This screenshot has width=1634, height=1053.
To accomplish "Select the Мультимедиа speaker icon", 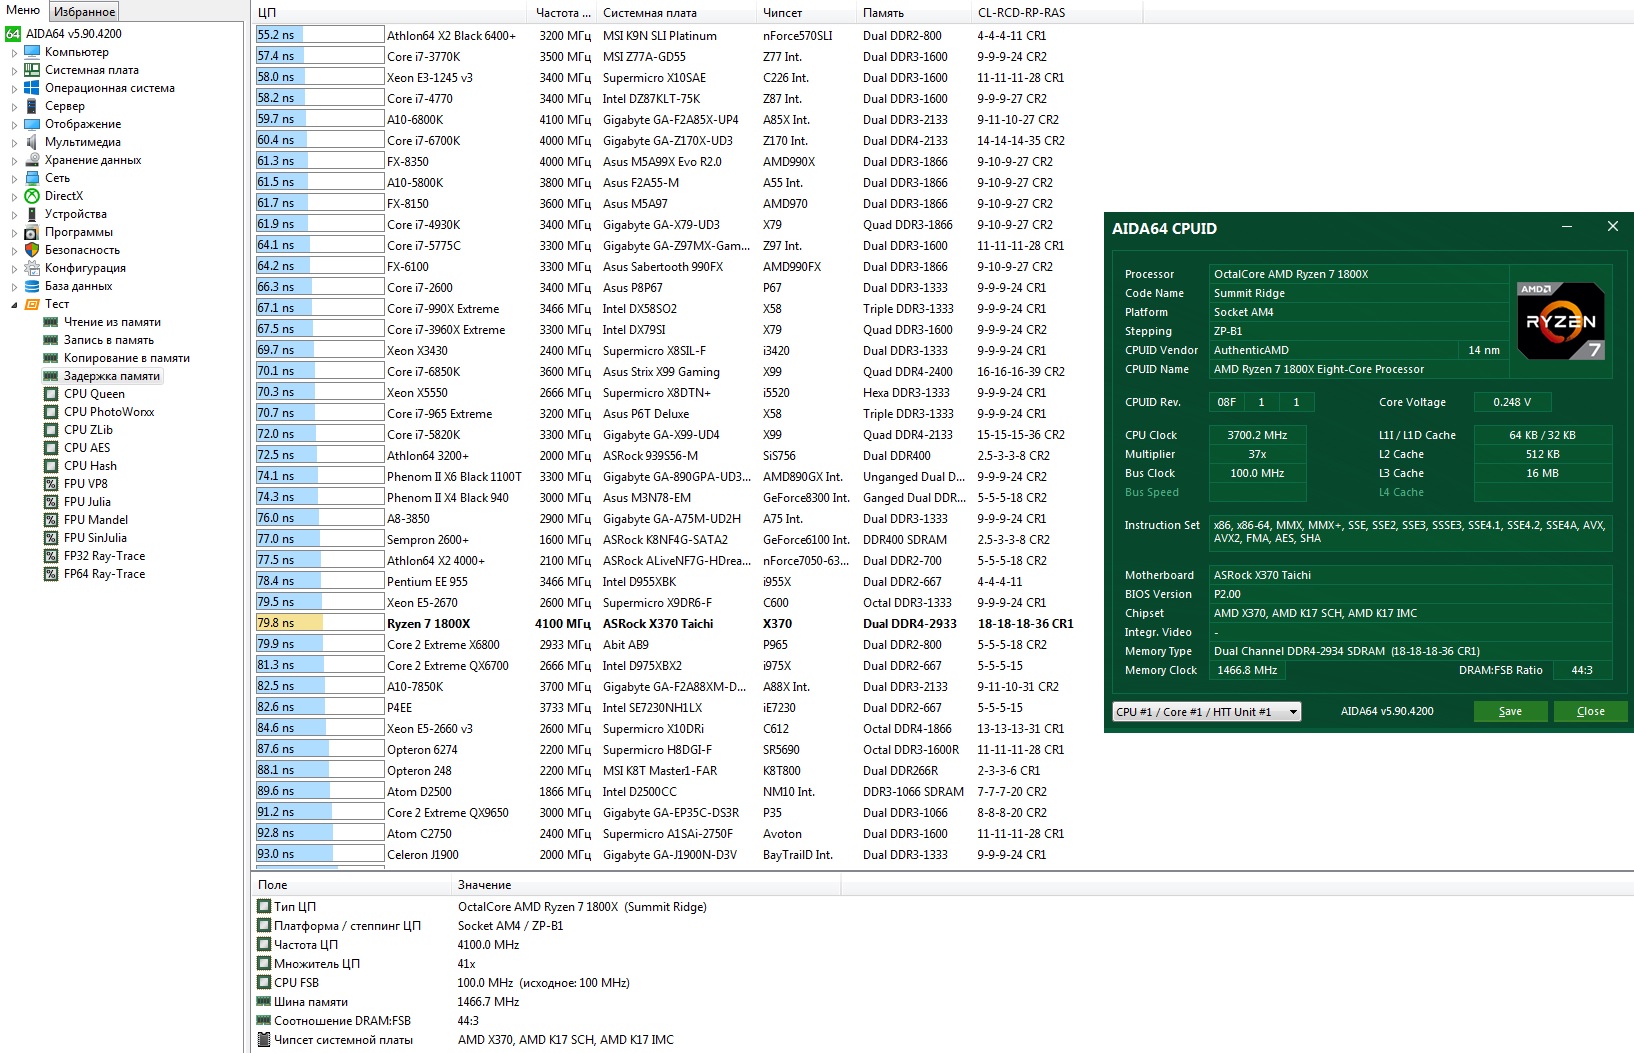I will click(32, 142).
